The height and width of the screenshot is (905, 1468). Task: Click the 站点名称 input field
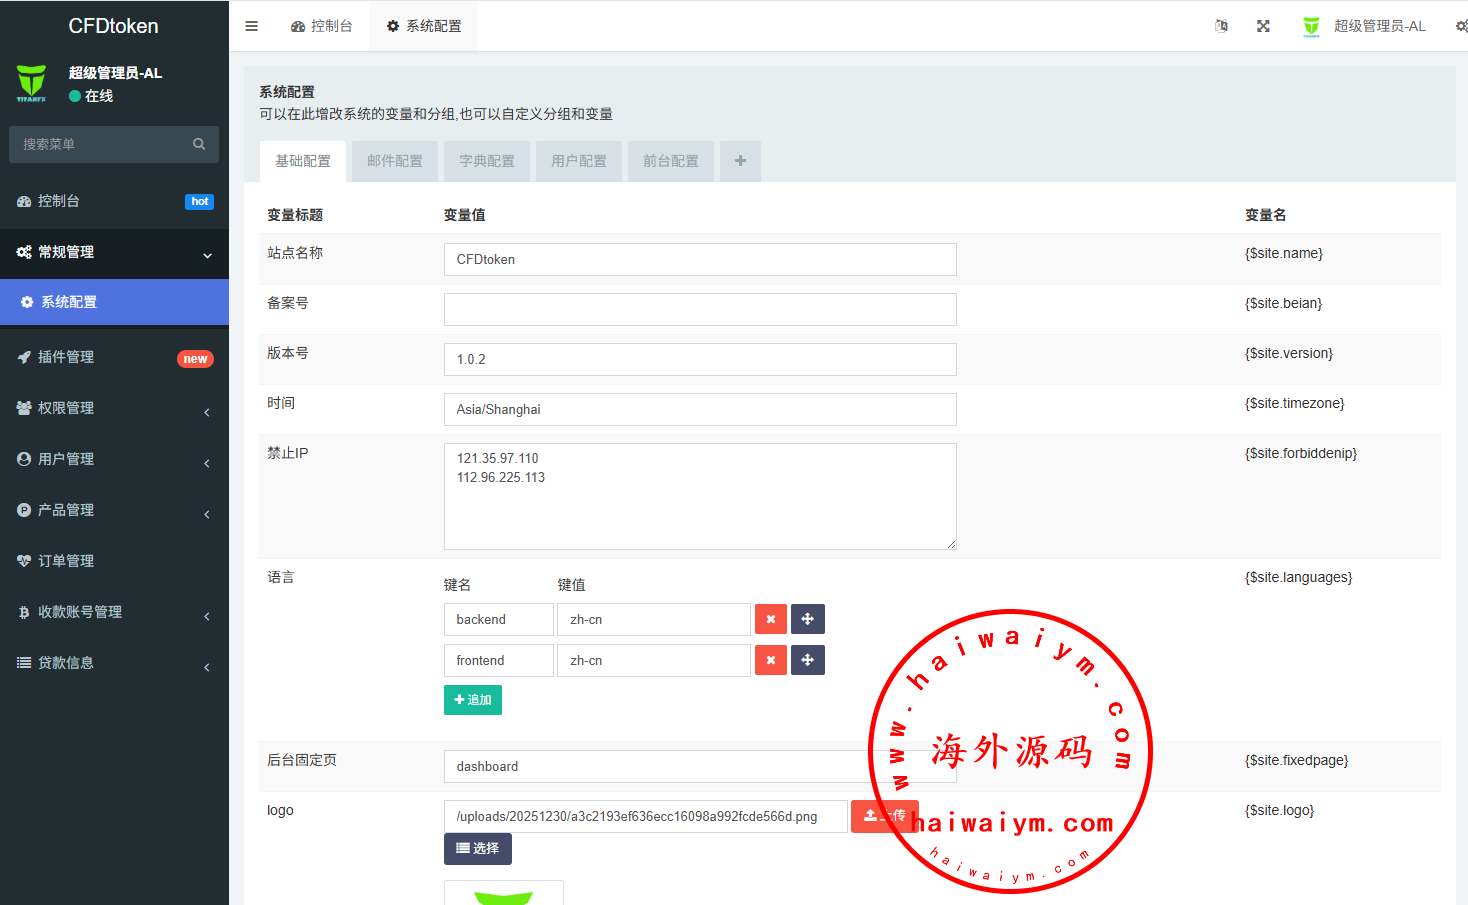(699, 259)
